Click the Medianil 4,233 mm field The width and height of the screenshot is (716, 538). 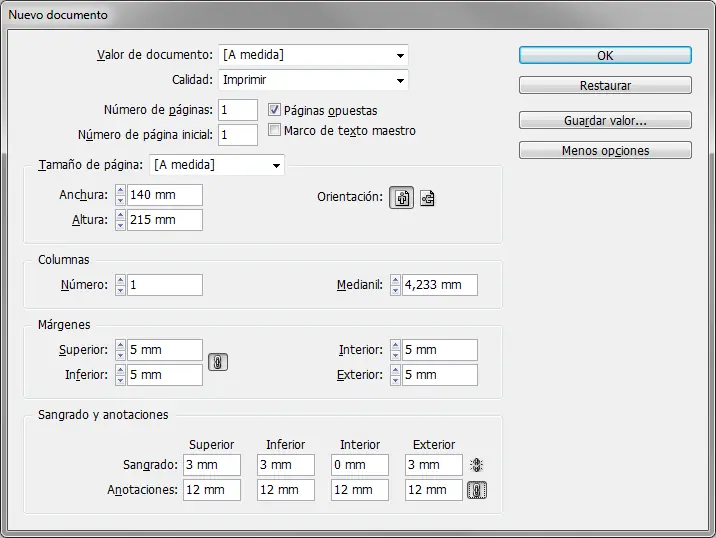(440, 285)
